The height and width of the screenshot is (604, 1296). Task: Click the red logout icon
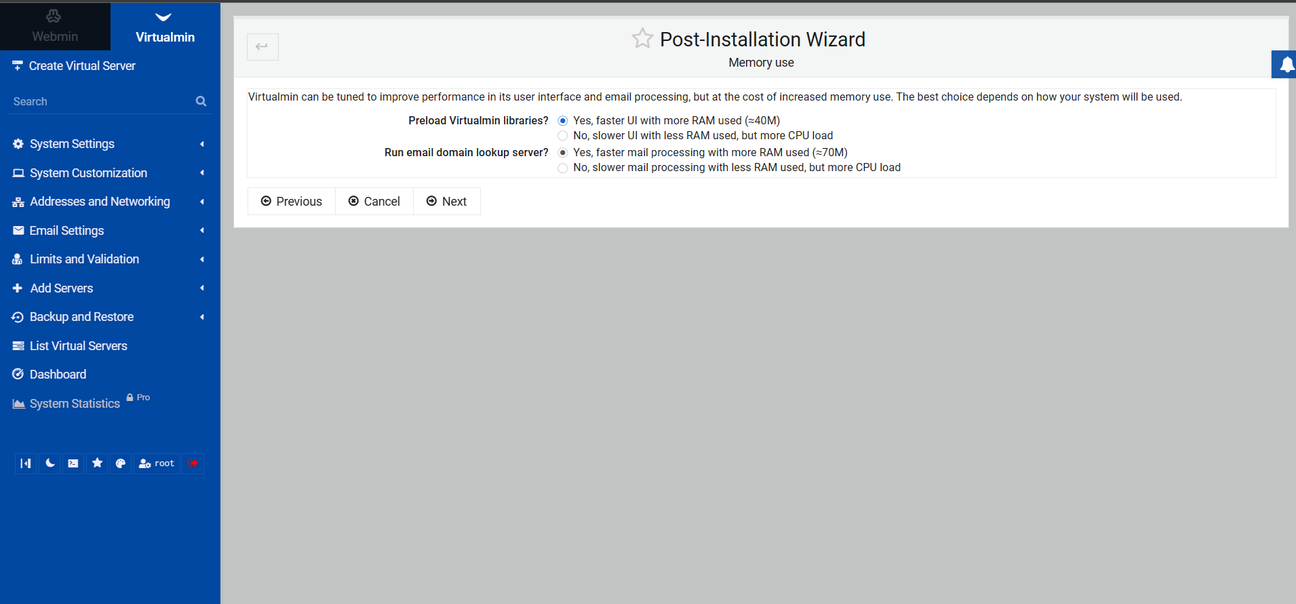tap(193, 464)
